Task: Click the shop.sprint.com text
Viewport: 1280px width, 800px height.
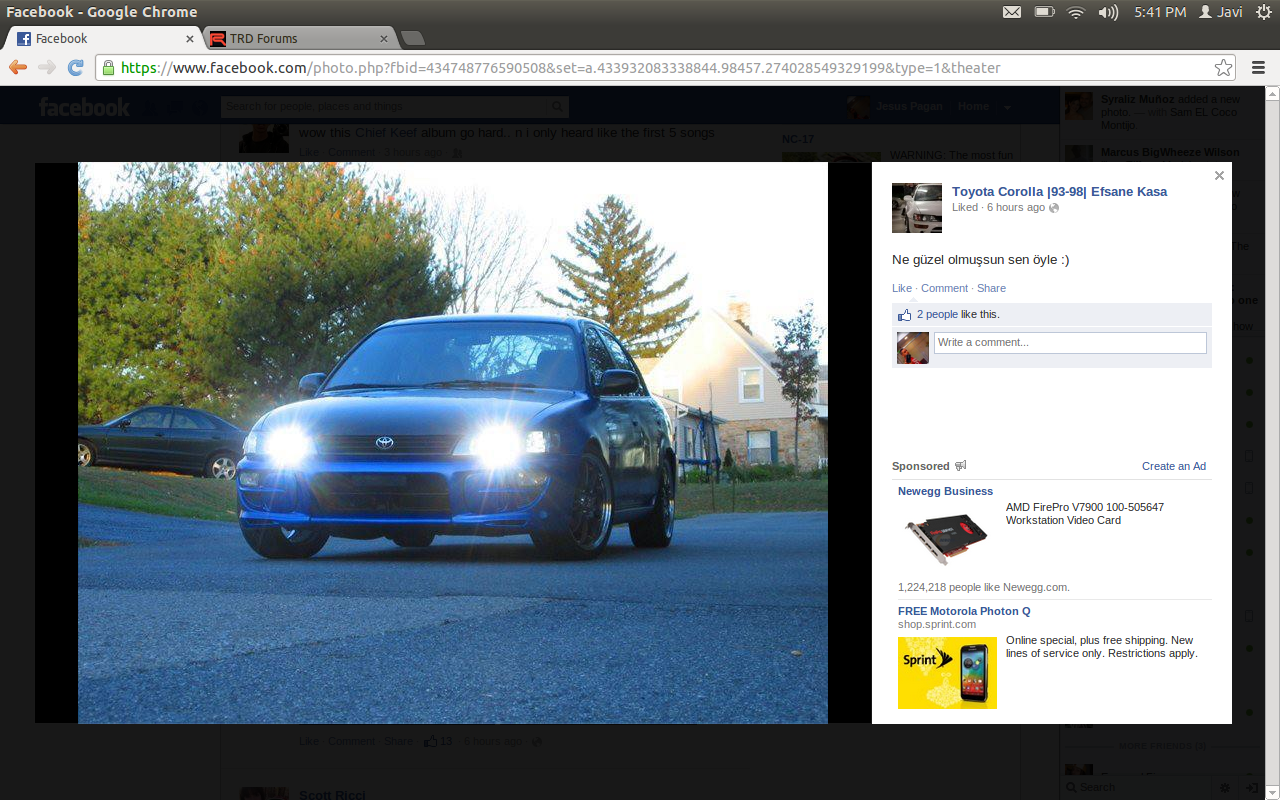Action: tap(937, 625)
